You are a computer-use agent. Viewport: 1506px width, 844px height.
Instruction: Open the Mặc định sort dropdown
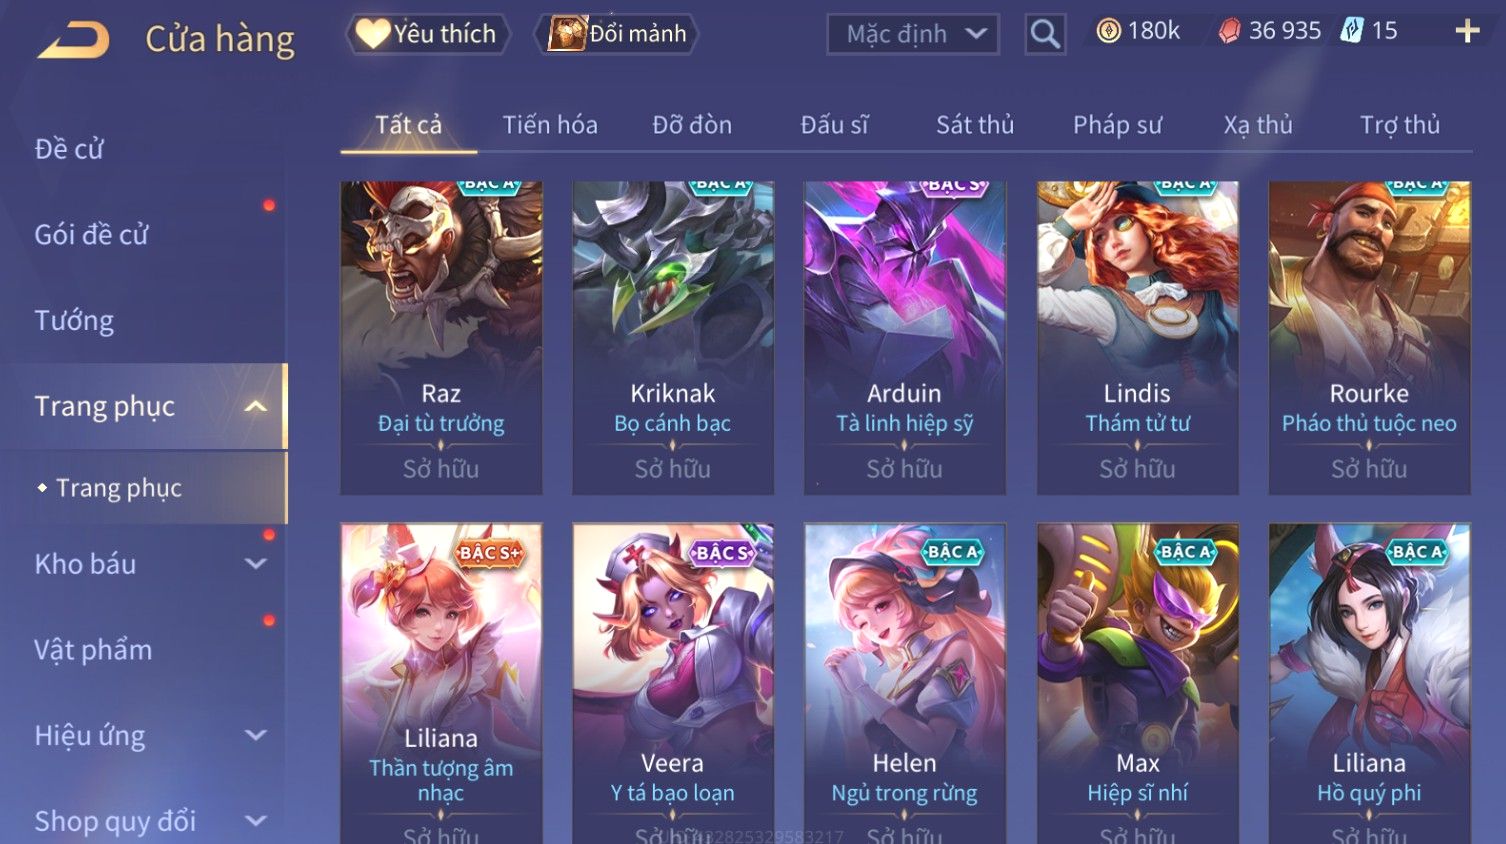913,34
